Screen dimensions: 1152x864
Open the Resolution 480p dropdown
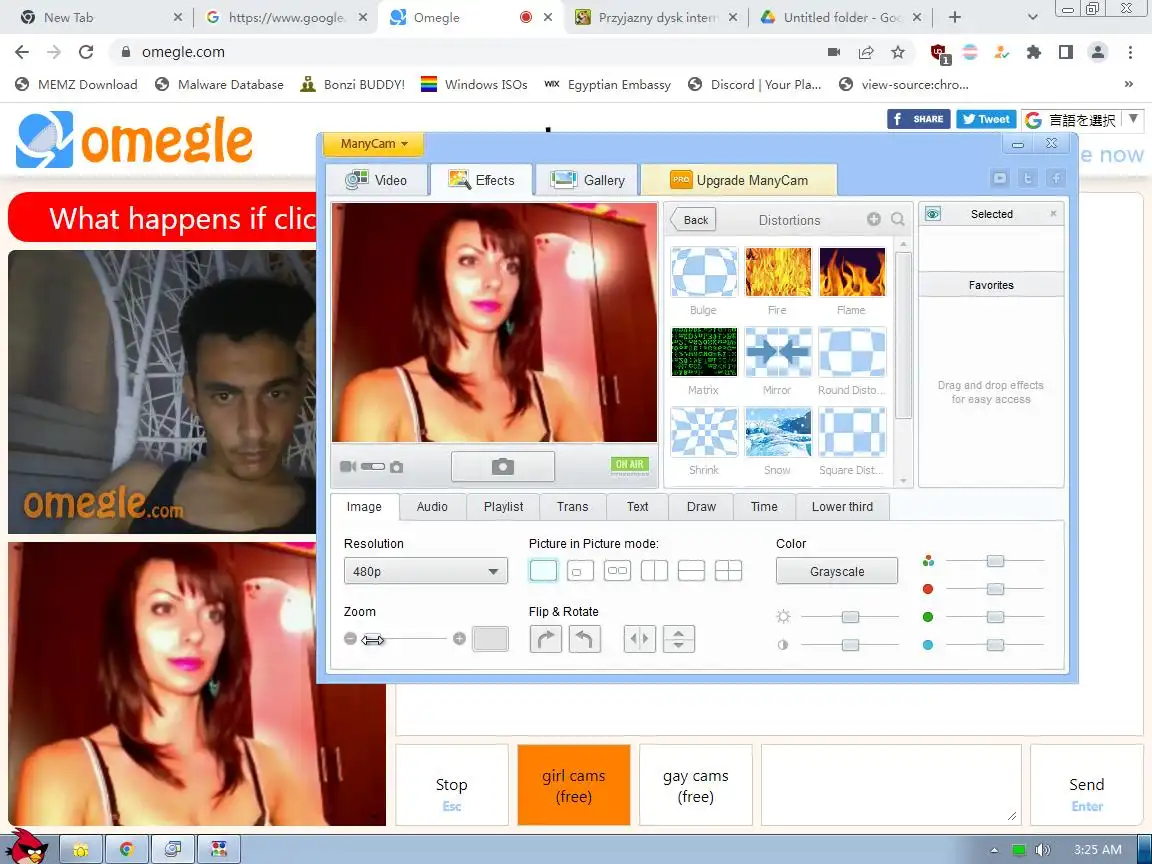[x=425, y=571]
